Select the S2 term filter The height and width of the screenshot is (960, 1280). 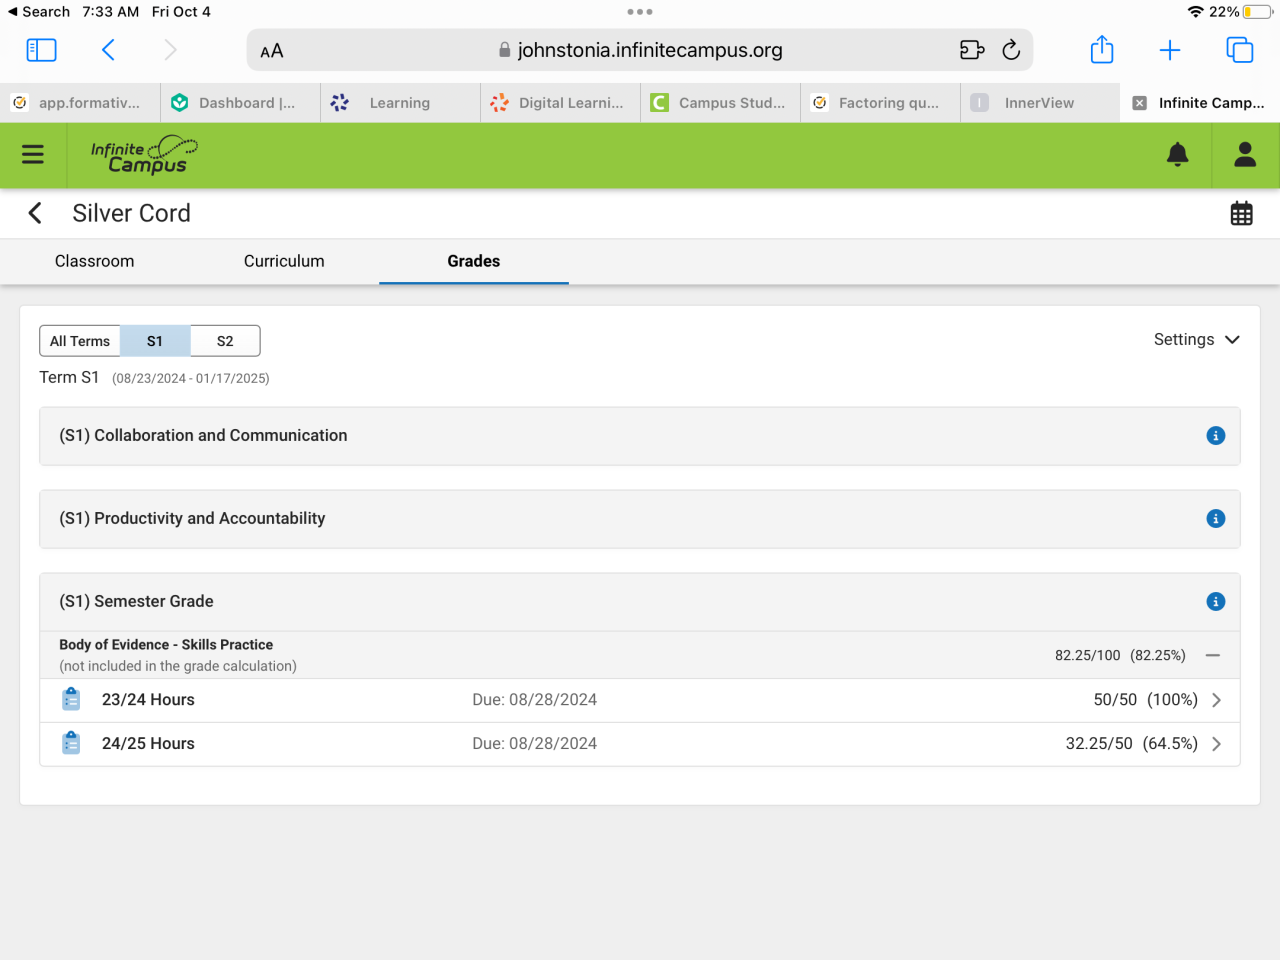coord(225,341)
